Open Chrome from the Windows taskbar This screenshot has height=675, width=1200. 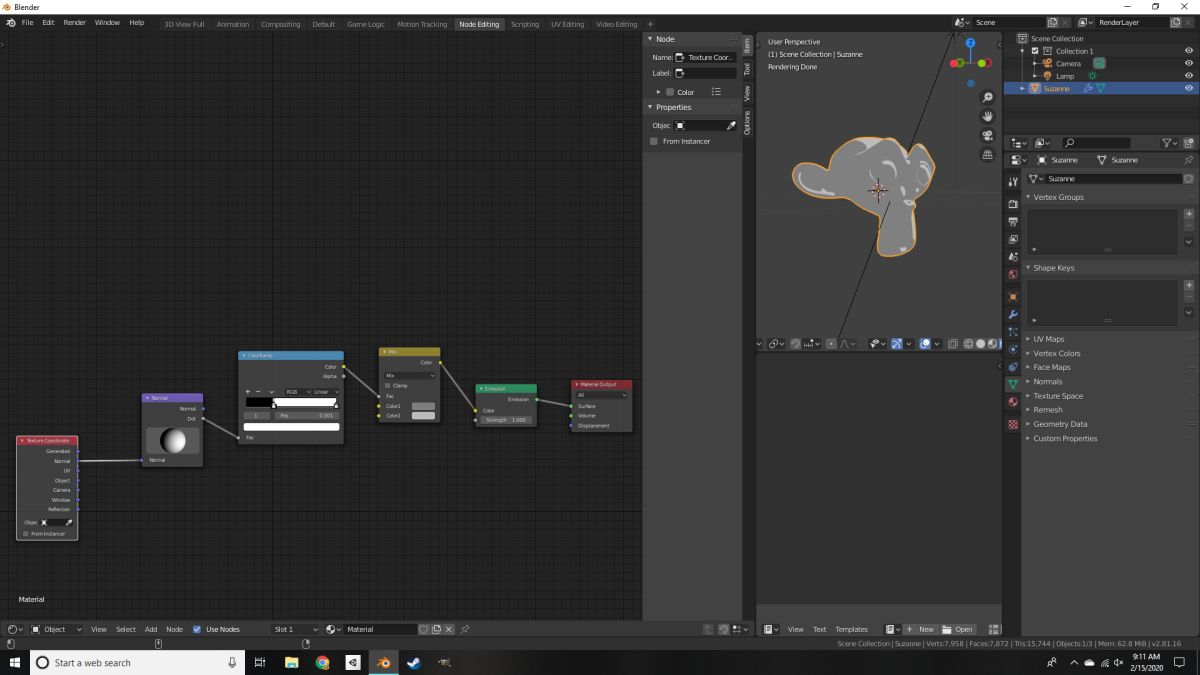pos(322,662)
